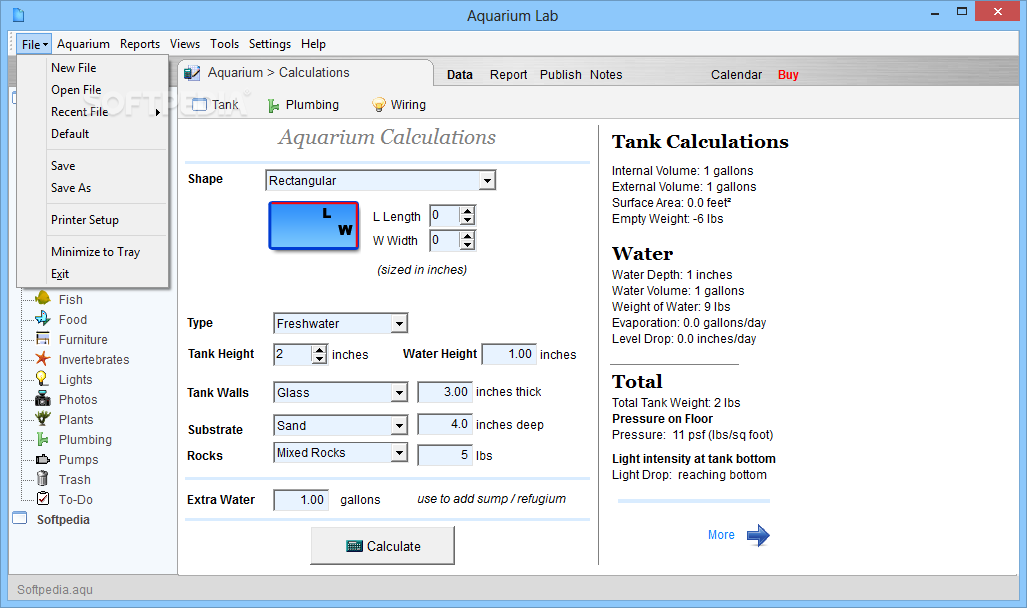Screen dimensions: 1027x608
Task: Click the Softpedia aquarium icon in tree
Action: click(20, 518)
